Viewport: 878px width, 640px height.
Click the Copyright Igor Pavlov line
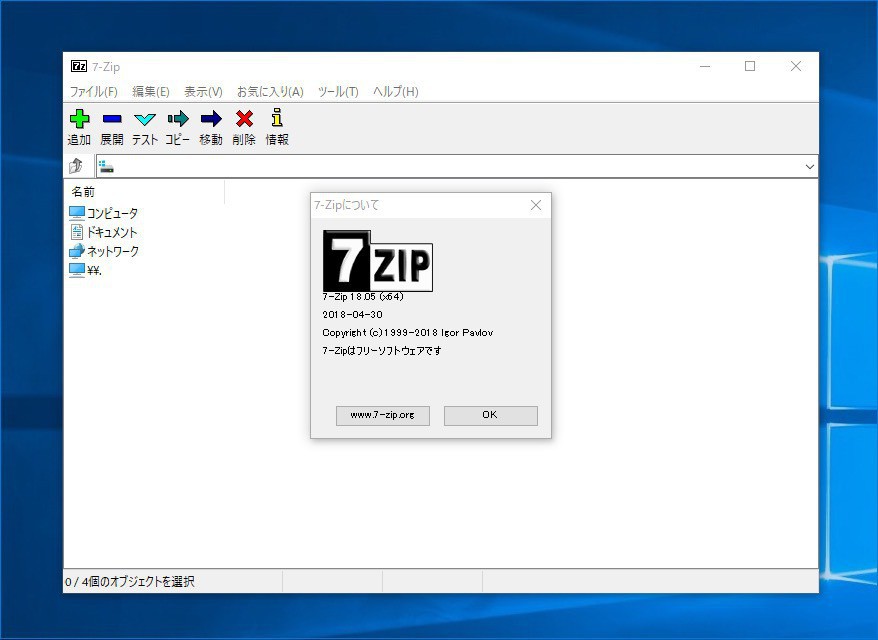click(x=408, y=333)
